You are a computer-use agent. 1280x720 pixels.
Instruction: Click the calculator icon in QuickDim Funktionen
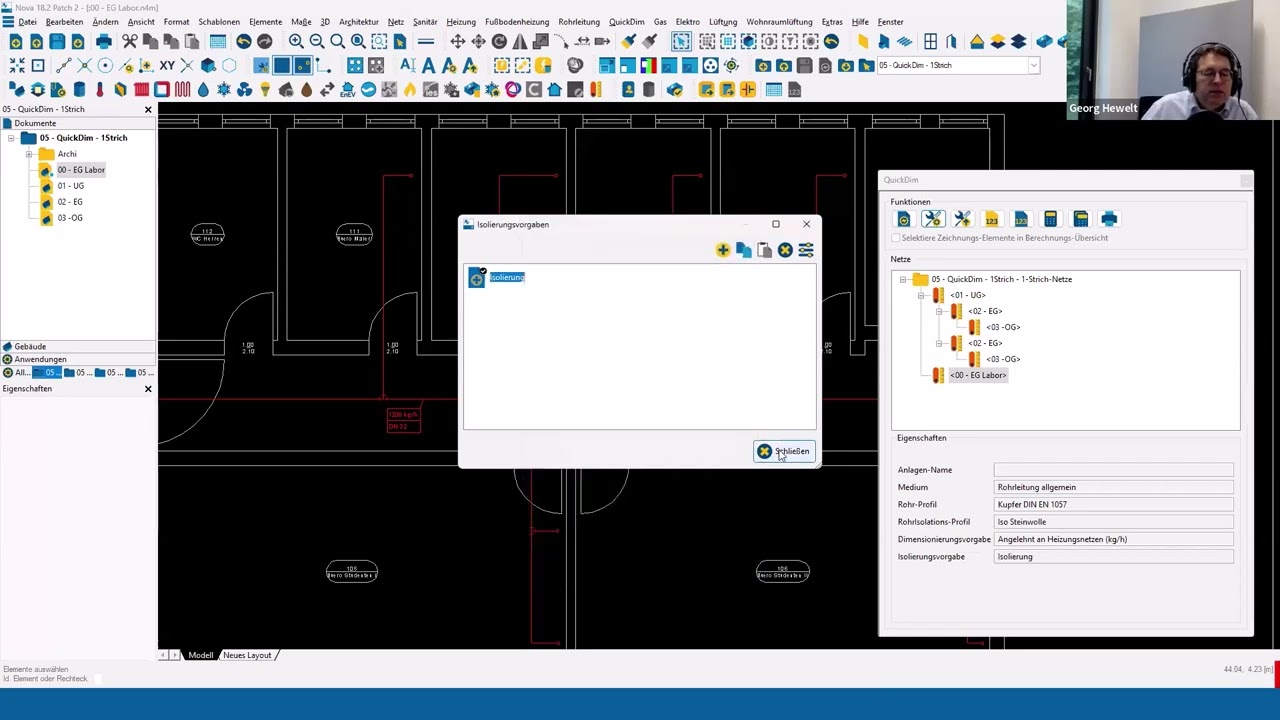click(1050, 219)
